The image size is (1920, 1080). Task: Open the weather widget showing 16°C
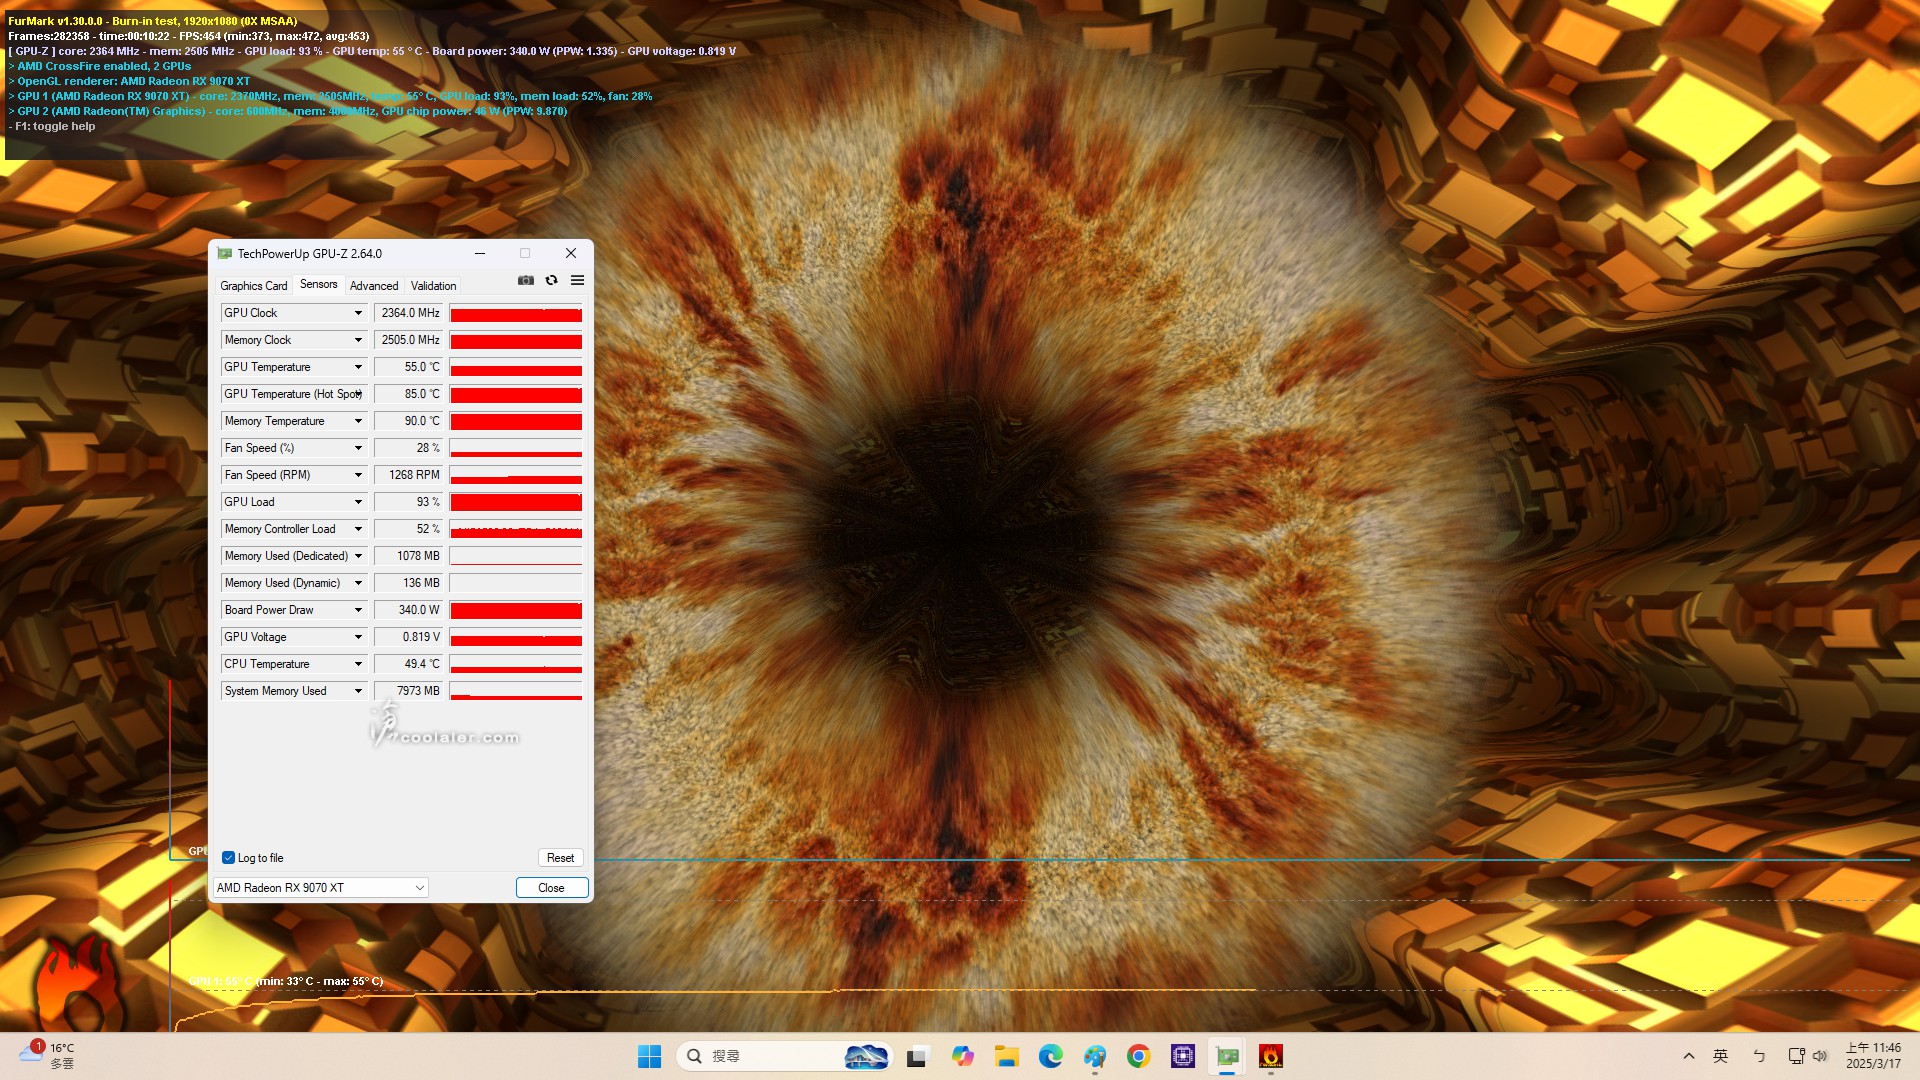46,1055
